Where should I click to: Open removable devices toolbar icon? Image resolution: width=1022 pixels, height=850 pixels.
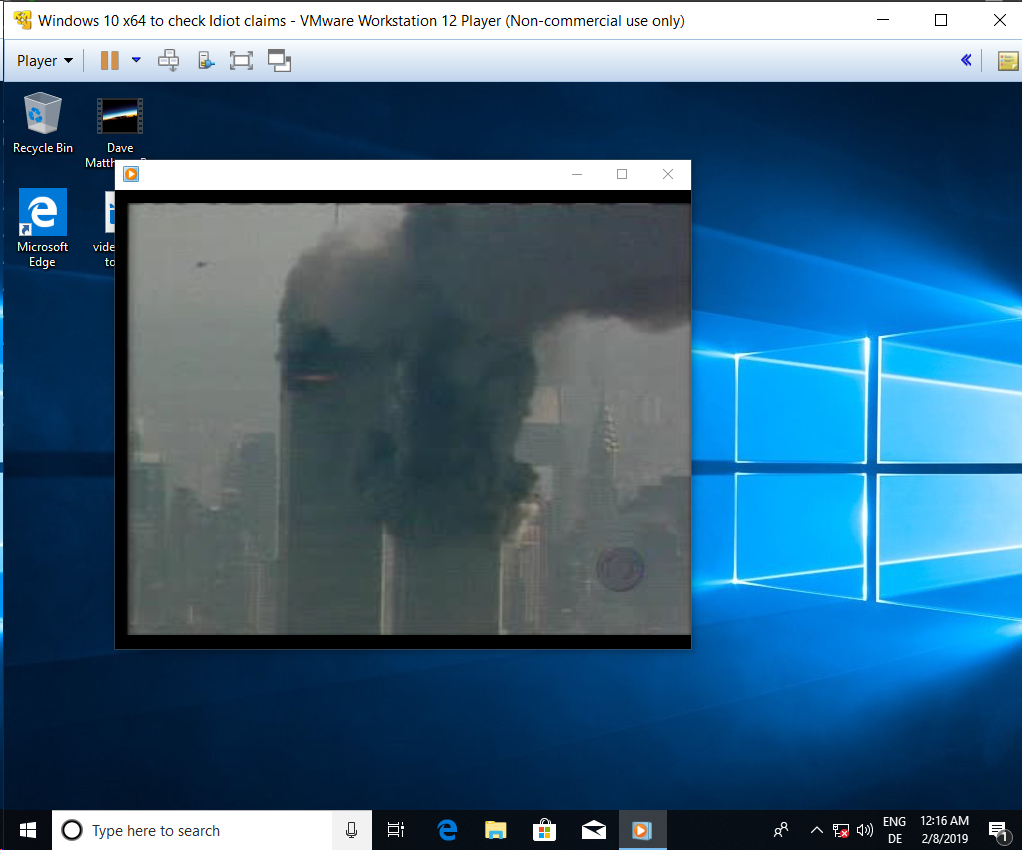click(x=206, y=61)
